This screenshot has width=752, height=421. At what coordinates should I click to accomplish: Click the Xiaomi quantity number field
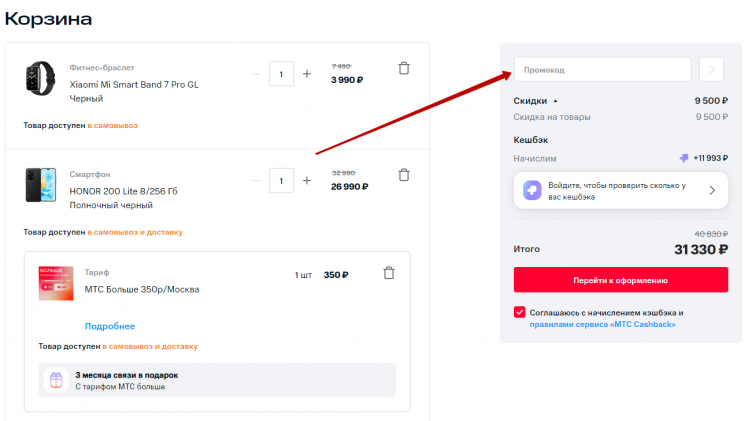(281, 74)
